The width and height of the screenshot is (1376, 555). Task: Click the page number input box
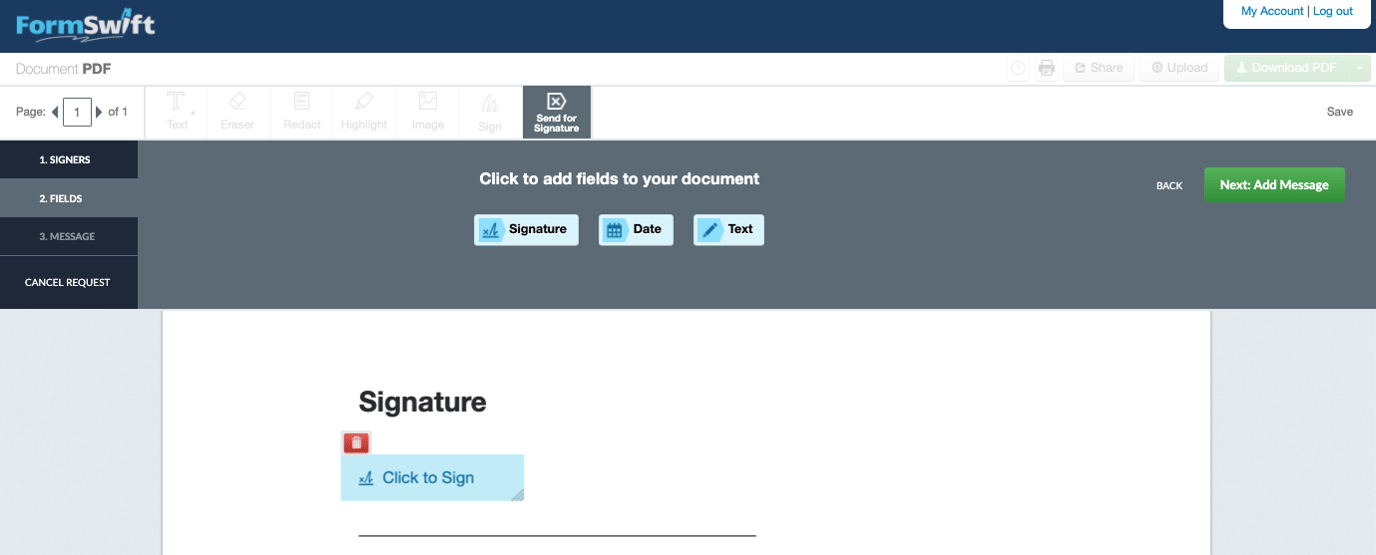coord(77,112)
